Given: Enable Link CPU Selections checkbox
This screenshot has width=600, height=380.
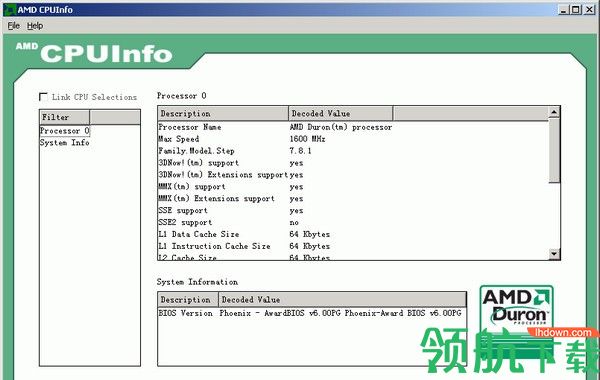Looking at the screenshot, I should [43, 97].
